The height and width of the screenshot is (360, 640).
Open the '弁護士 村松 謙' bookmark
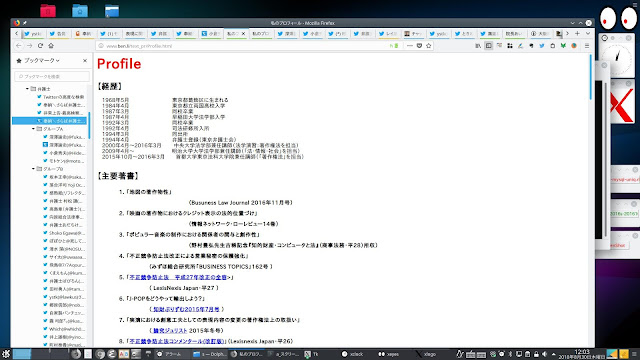tap(64, 201)
